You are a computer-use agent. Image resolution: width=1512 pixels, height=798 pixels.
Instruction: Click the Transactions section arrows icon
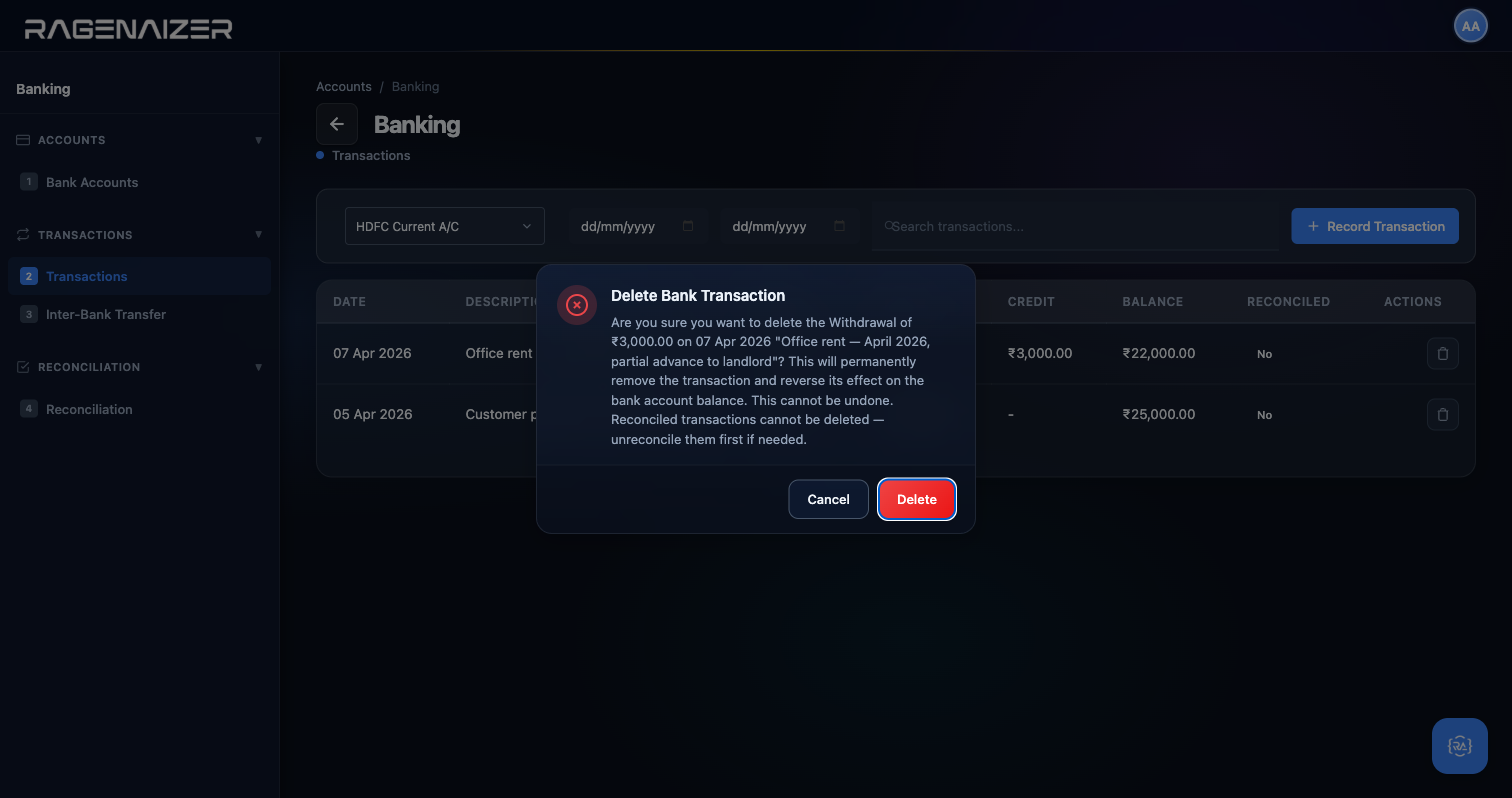click(23, 235)
